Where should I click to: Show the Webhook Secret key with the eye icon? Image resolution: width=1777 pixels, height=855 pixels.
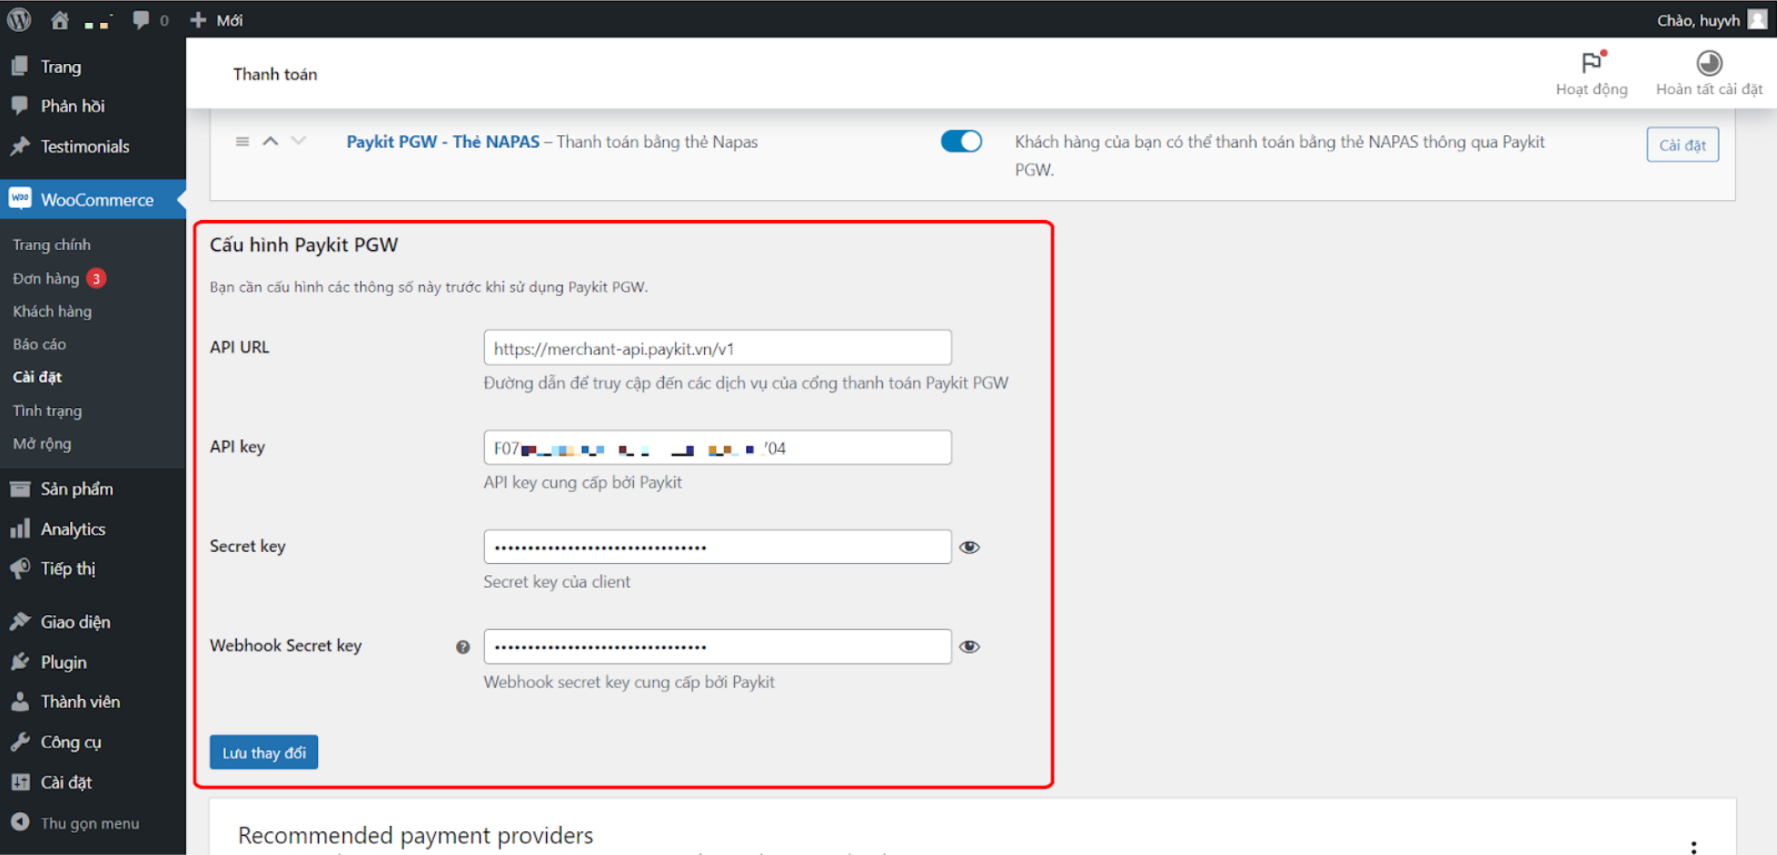coord(969,646)
